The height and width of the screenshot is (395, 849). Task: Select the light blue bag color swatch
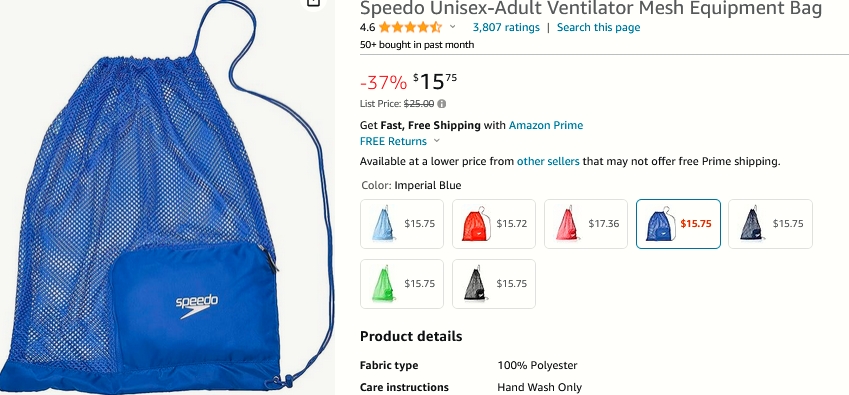click(x=402, y=223)
